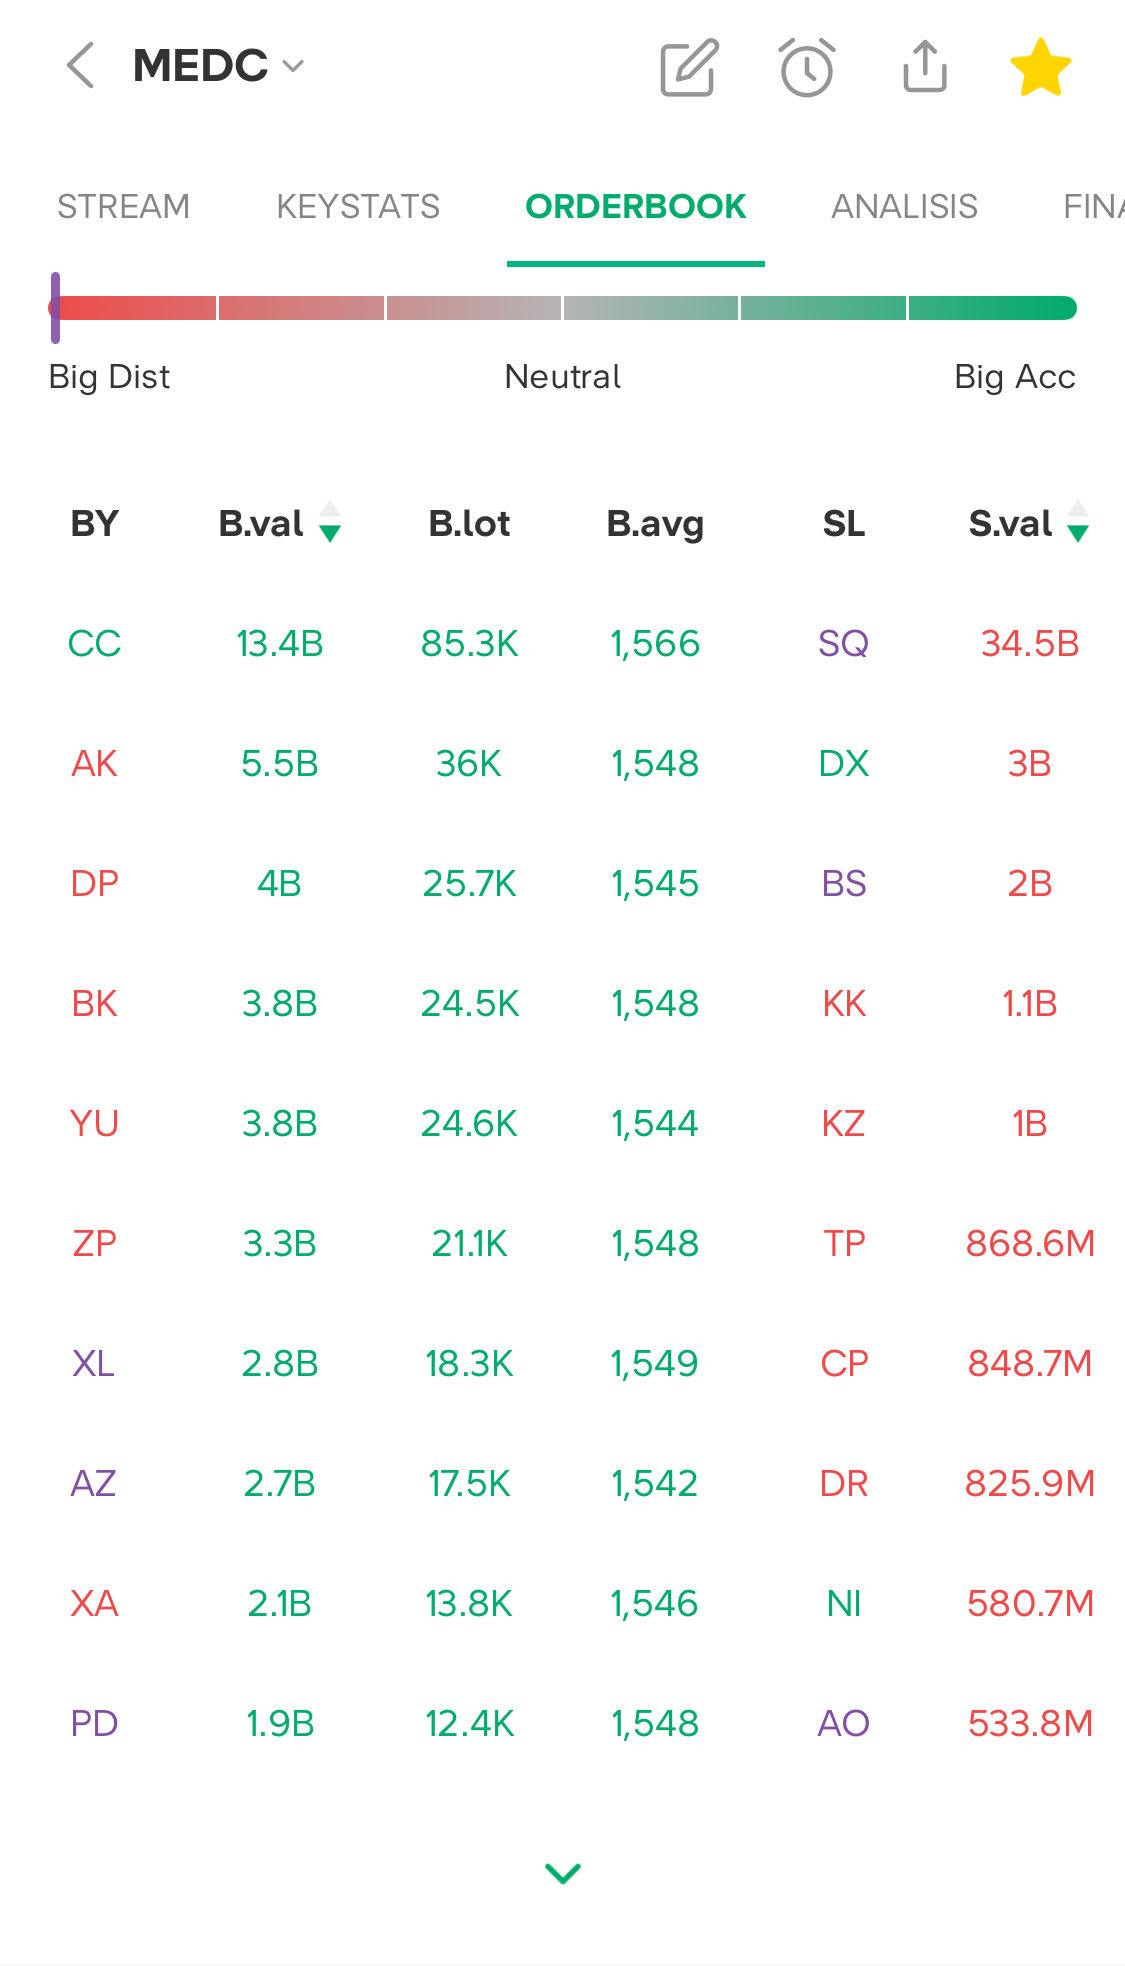Click the B.lot column header

click(469, 523)
